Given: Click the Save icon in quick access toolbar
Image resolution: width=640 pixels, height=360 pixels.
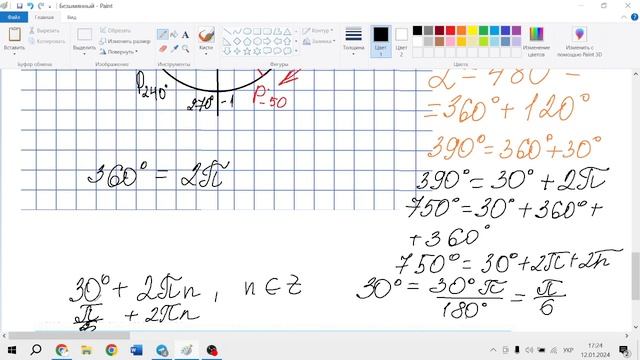Looking at the screenshot, I should [20, 6].
